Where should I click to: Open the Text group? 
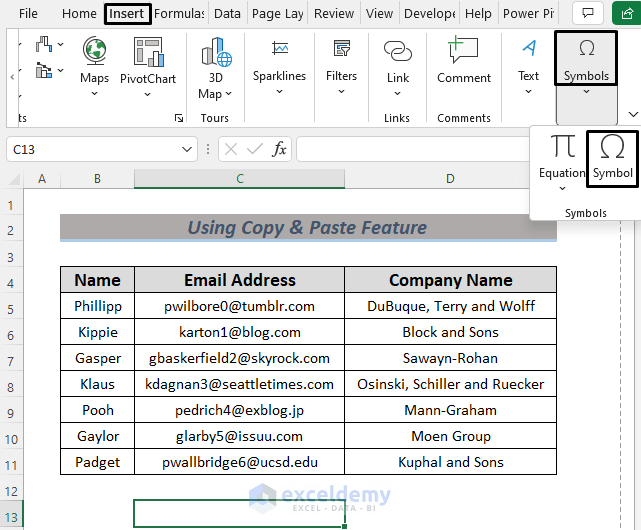[529, 67]
